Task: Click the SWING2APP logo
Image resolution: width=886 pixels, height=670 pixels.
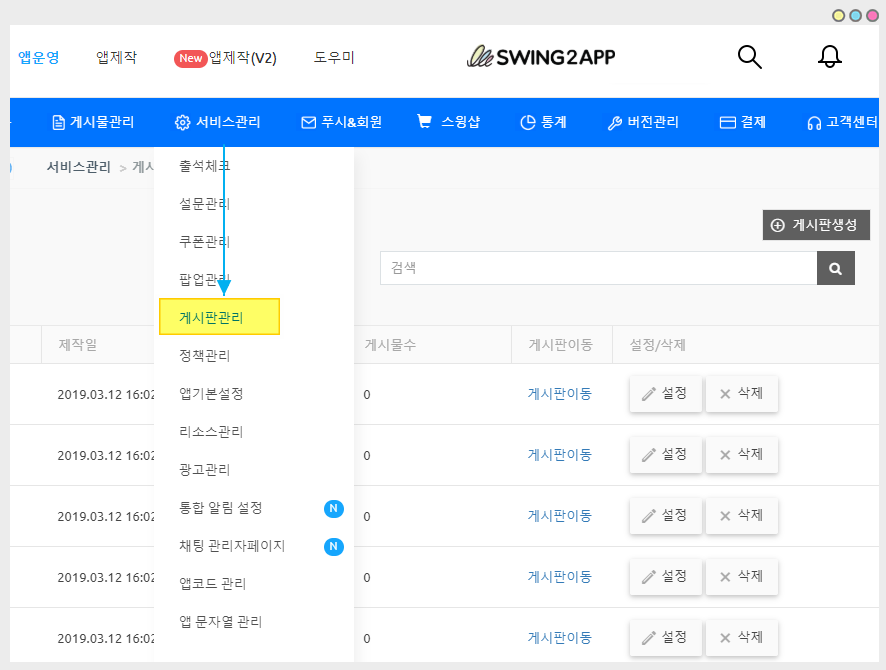Action: tap(541, 57)
